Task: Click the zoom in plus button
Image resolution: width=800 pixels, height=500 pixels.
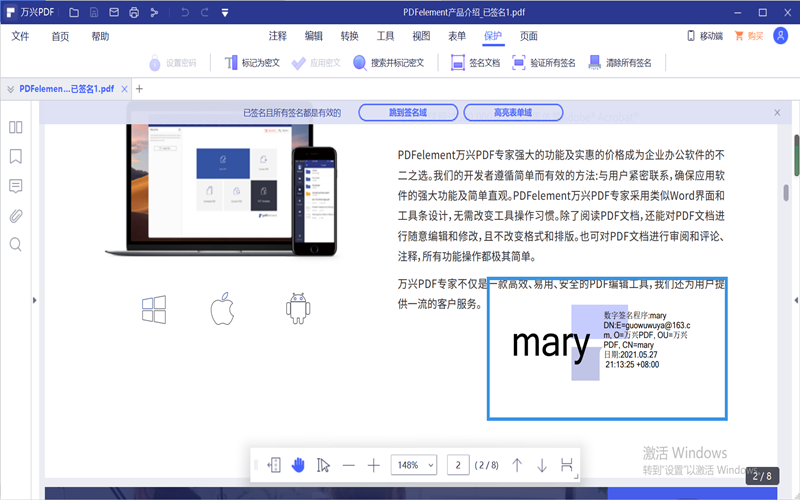Action: pyautogui.click(x=373, y=465)
